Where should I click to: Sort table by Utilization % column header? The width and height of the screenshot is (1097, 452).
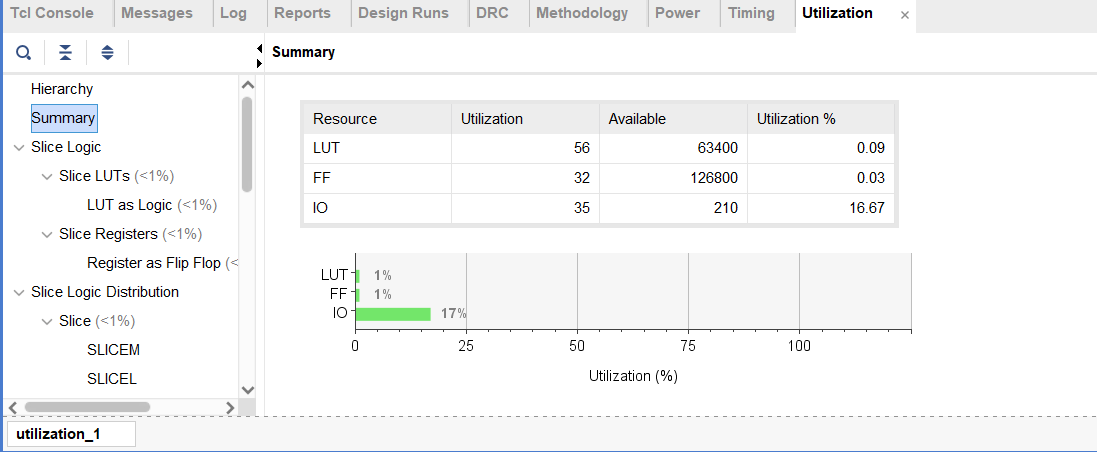tap(796, 119)
